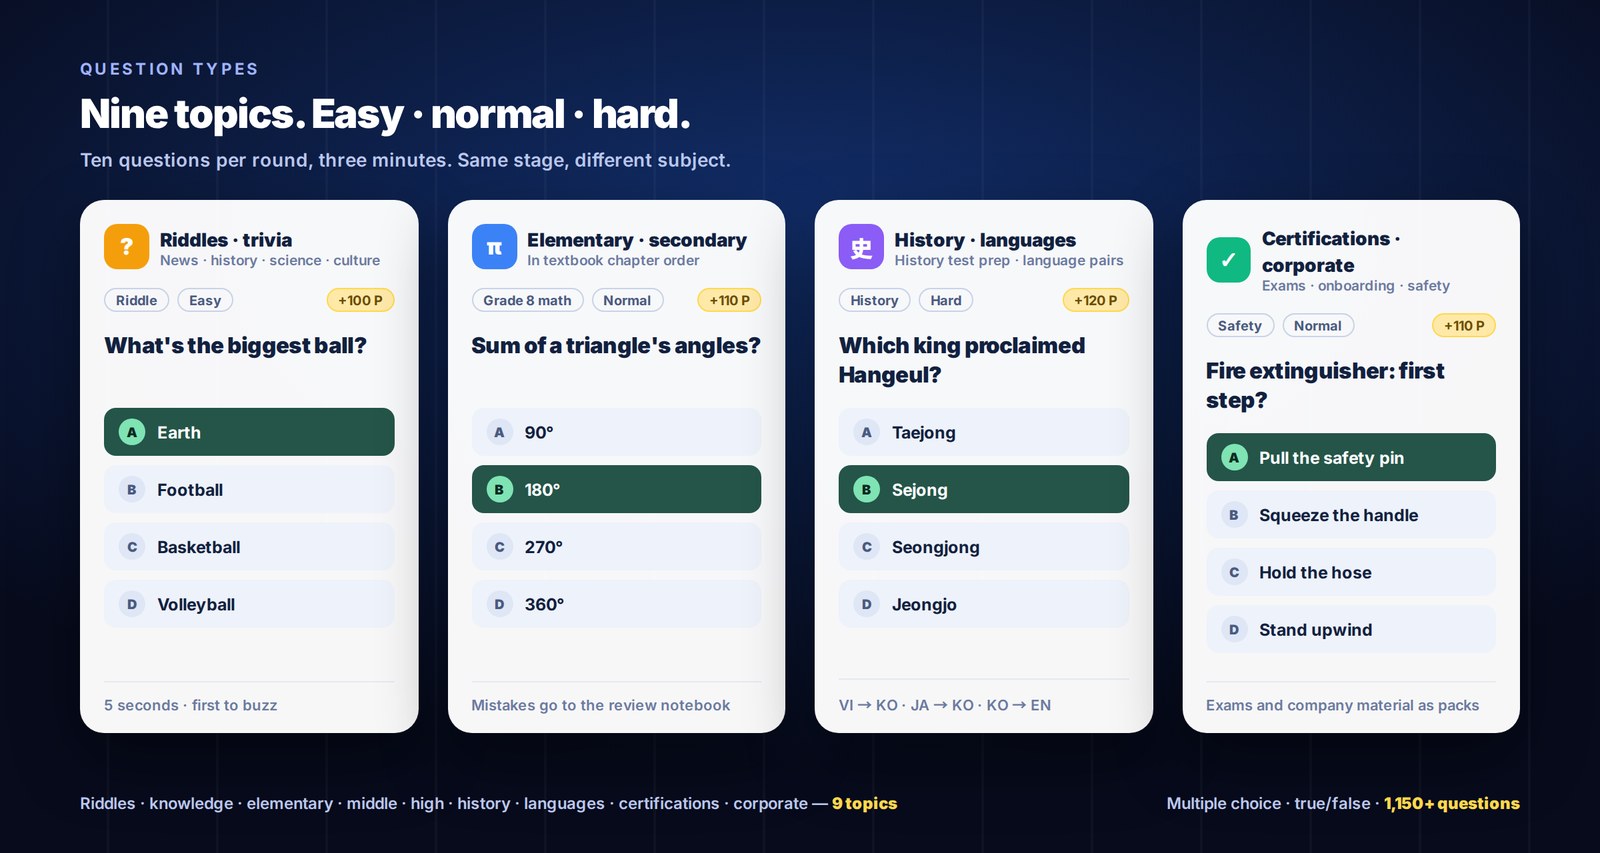Click the Grade 8 math tag

[527, 300]
